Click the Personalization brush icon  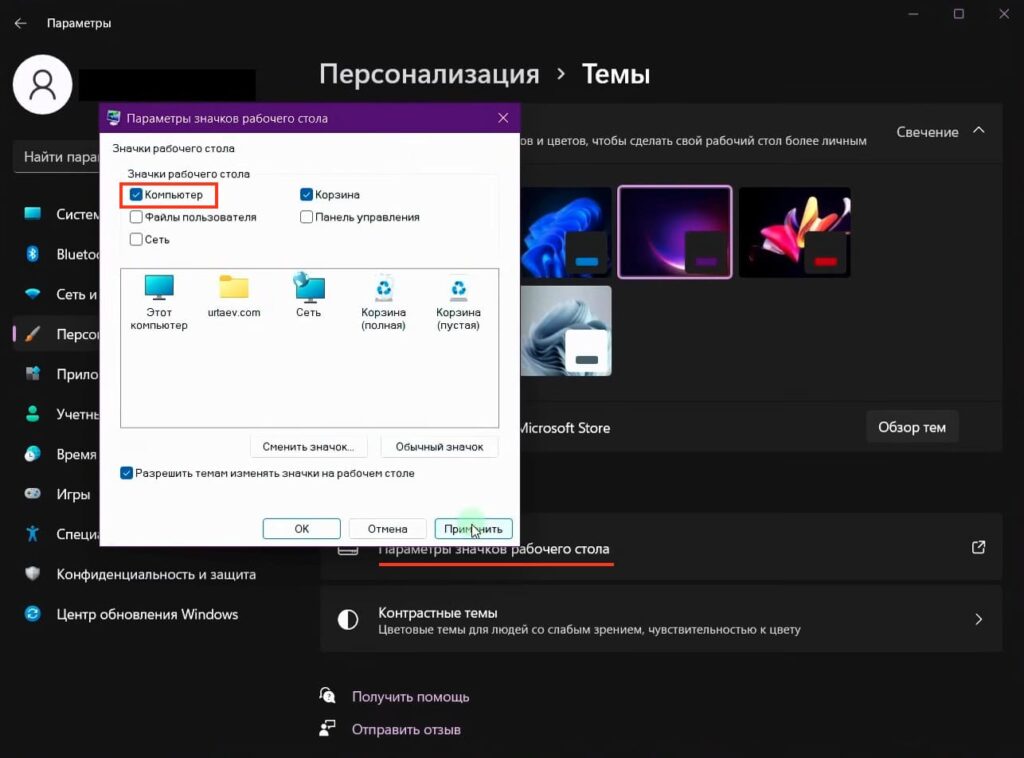[33, 334]
